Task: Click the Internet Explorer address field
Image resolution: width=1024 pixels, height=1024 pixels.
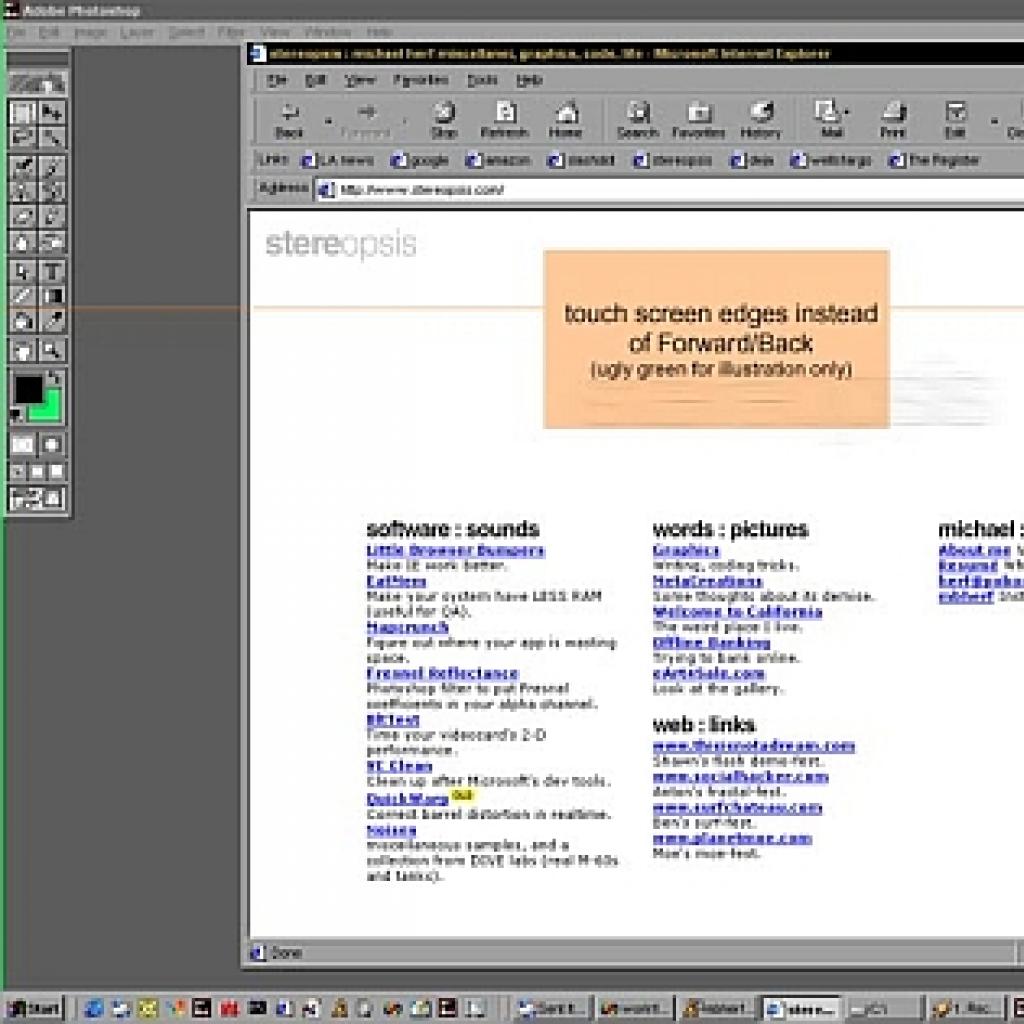Action: [x=669, y=190]
